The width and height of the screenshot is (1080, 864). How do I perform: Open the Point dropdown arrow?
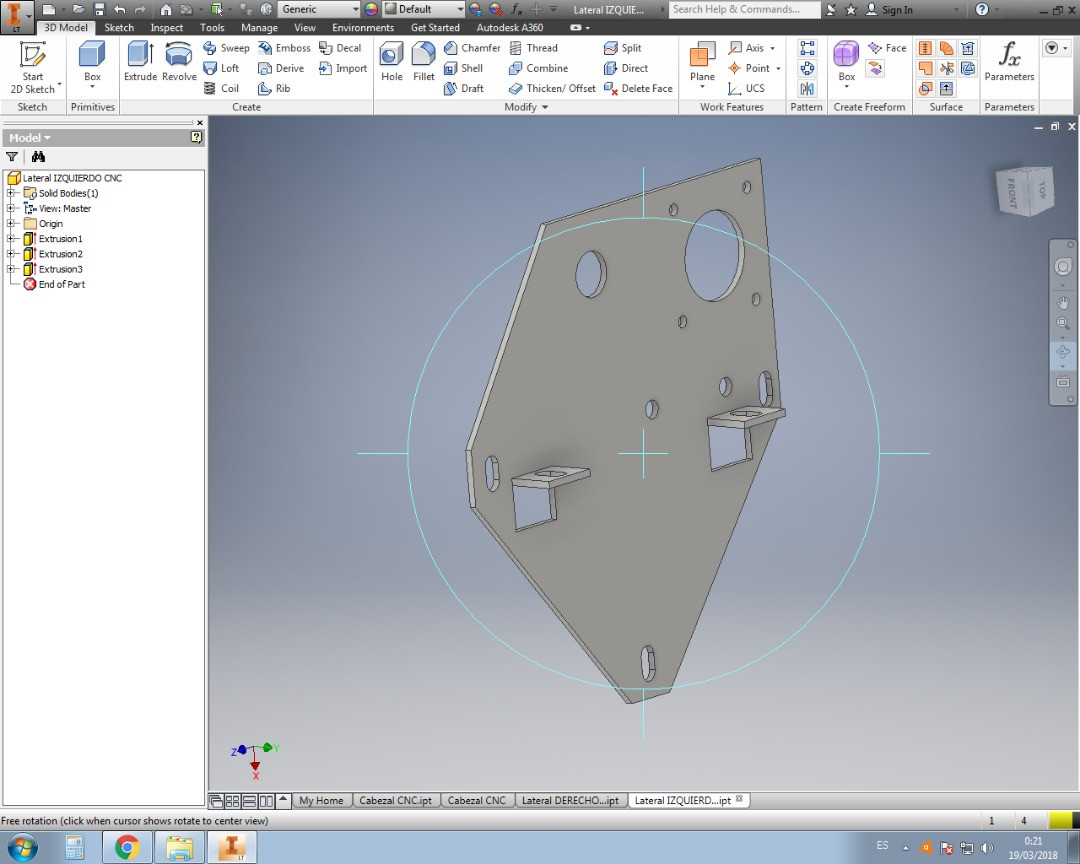click(778, 68)
